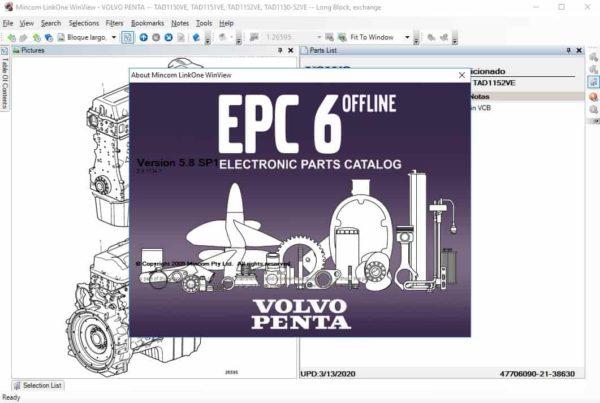Click the second icon in right sidebar

click(593, 69)
